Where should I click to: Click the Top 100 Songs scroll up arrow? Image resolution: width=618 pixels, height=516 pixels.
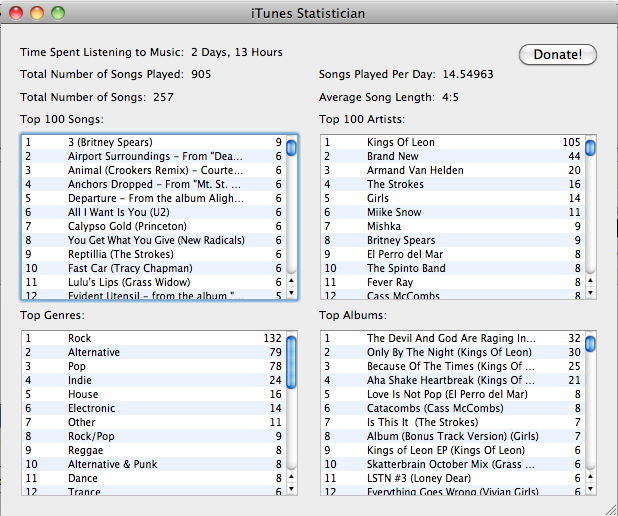pos(291,280)
